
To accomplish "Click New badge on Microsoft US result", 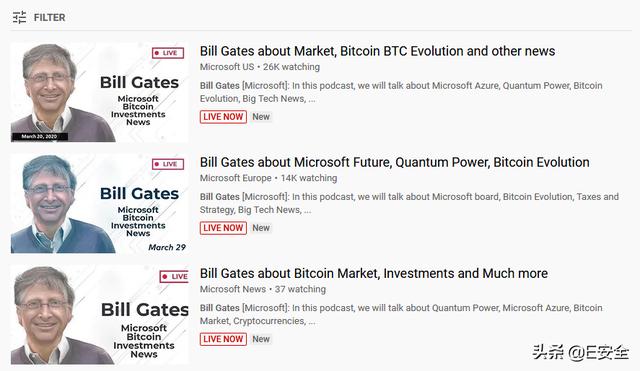I will click(x=261, y=117).
